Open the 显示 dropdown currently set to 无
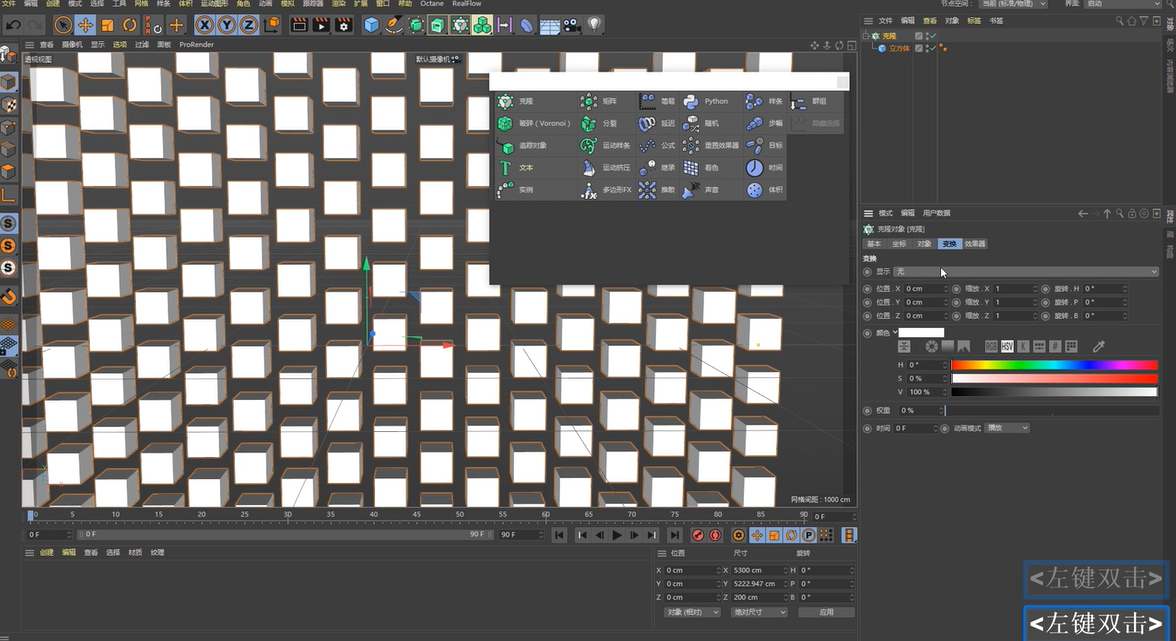1176x641 pixels. [1024, 271]
